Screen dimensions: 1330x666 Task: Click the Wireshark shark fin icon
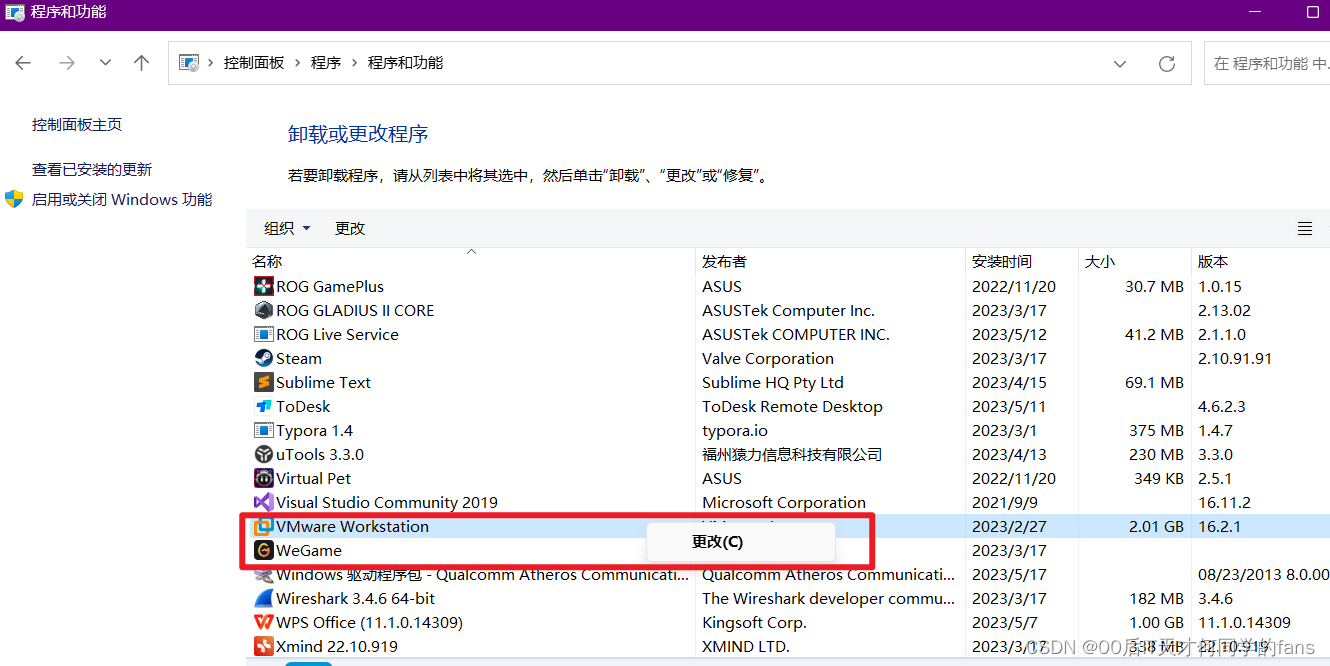pyautogui.click(x=263, y=598)
